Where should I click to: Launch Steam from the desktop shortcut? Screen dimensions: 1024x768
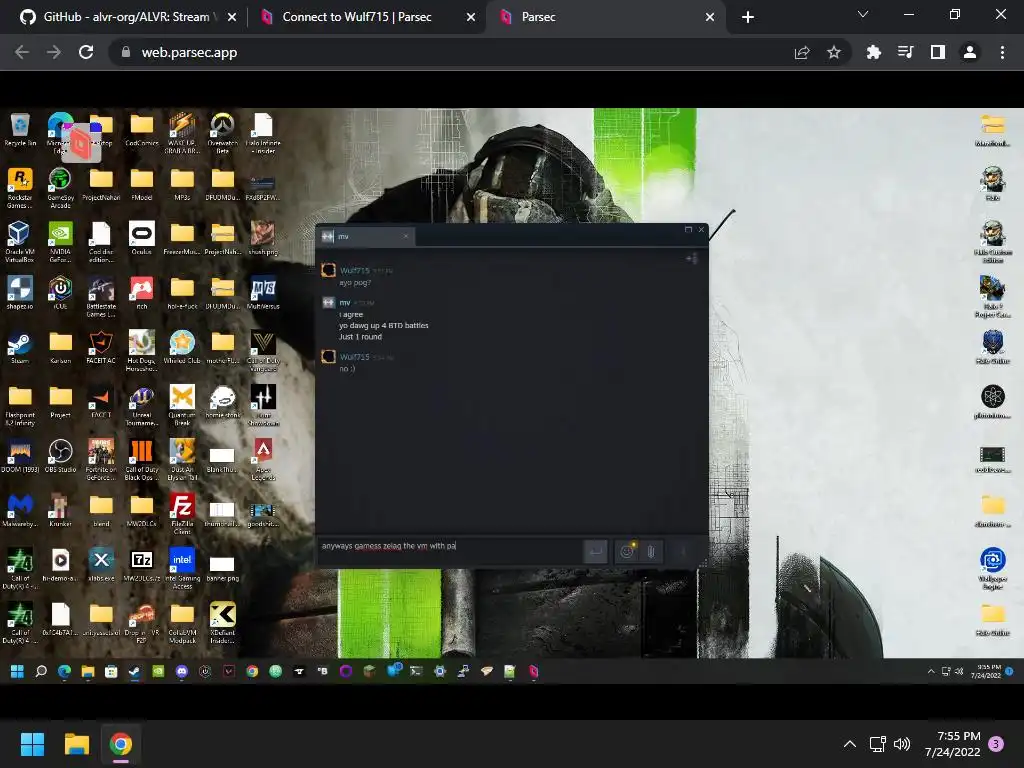pos(20,347)
